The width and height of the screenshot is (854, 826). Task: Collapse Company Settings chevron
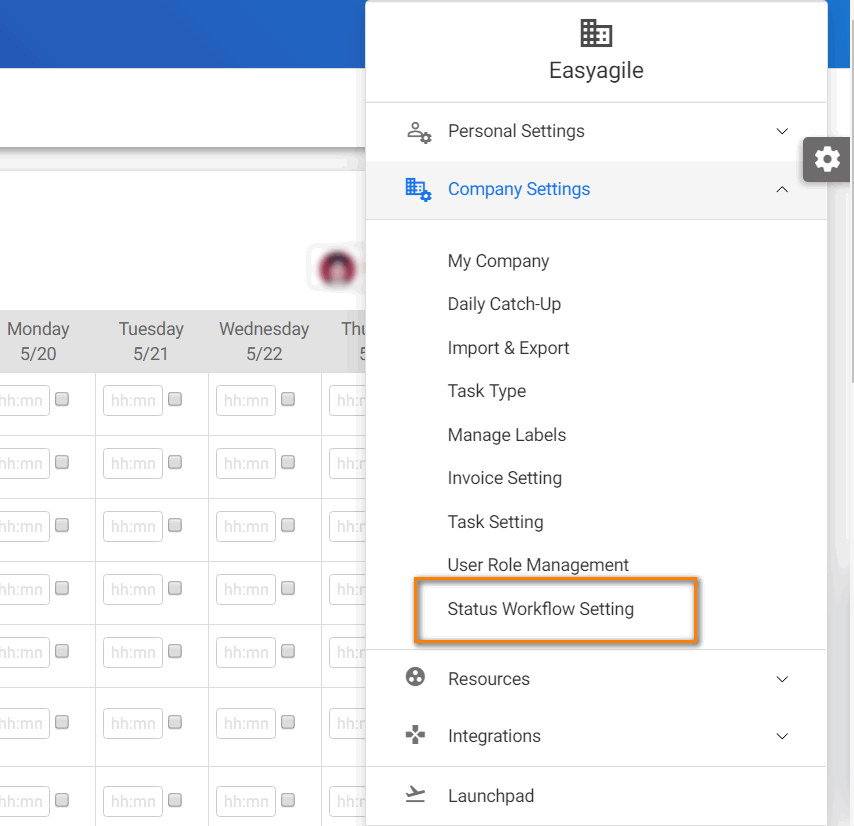[782, 189]
